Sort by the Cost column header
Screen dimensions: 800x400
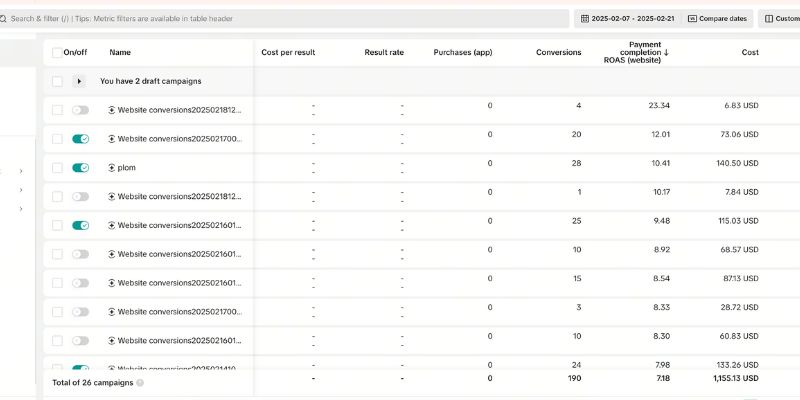pyautogui.click(x=749, y=52)
